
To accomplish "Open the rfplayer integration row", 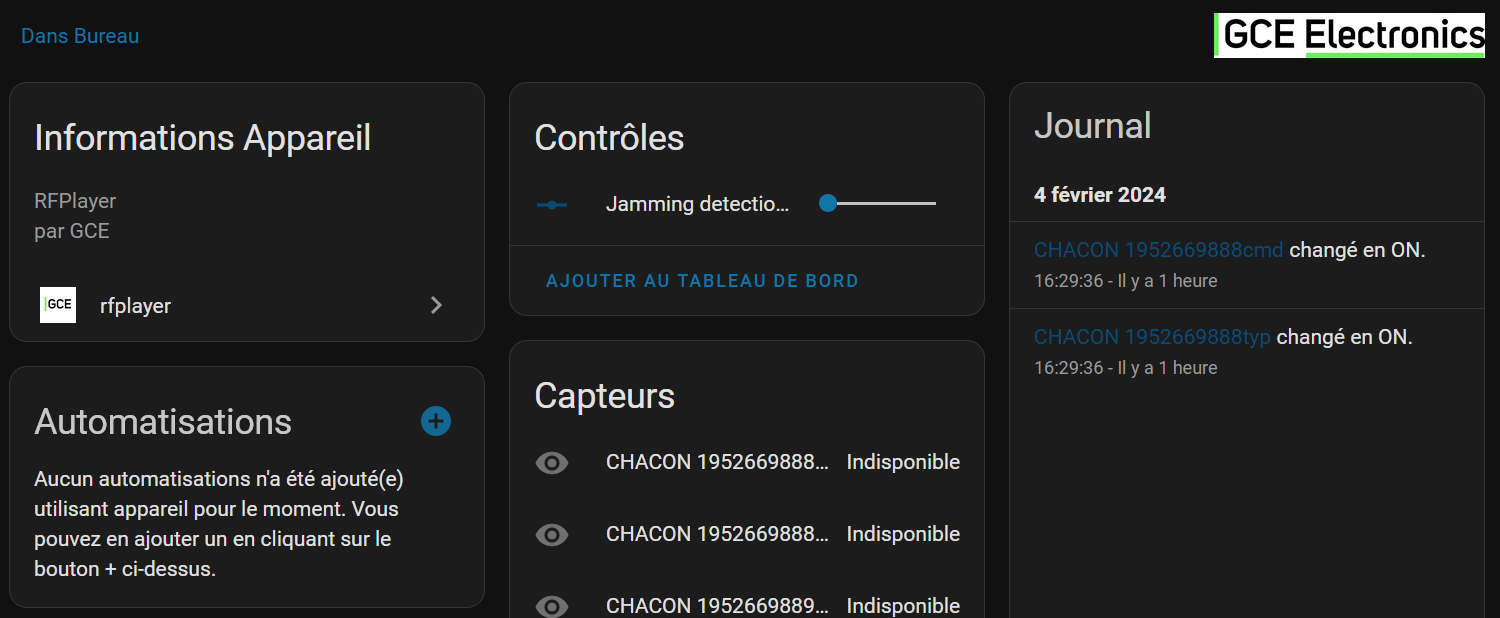I will click(246, 305).
